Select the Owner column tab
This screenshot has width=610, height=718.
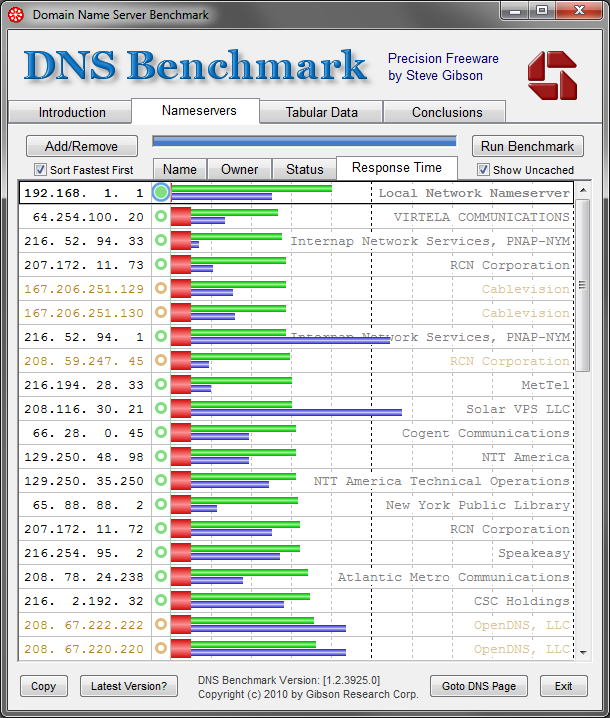pyautogui.click(x=240, y=169)
